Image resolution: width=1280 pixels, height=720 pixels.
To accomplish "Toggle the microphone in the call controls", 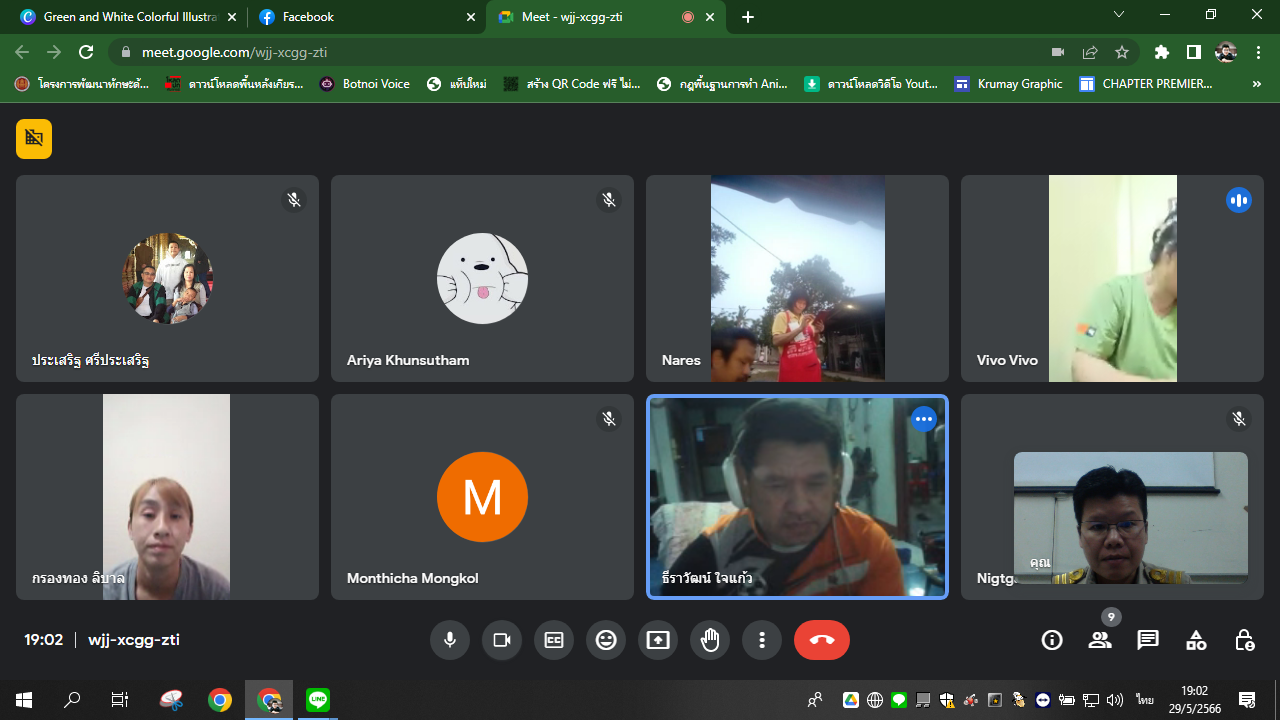I will click(450, 640).
